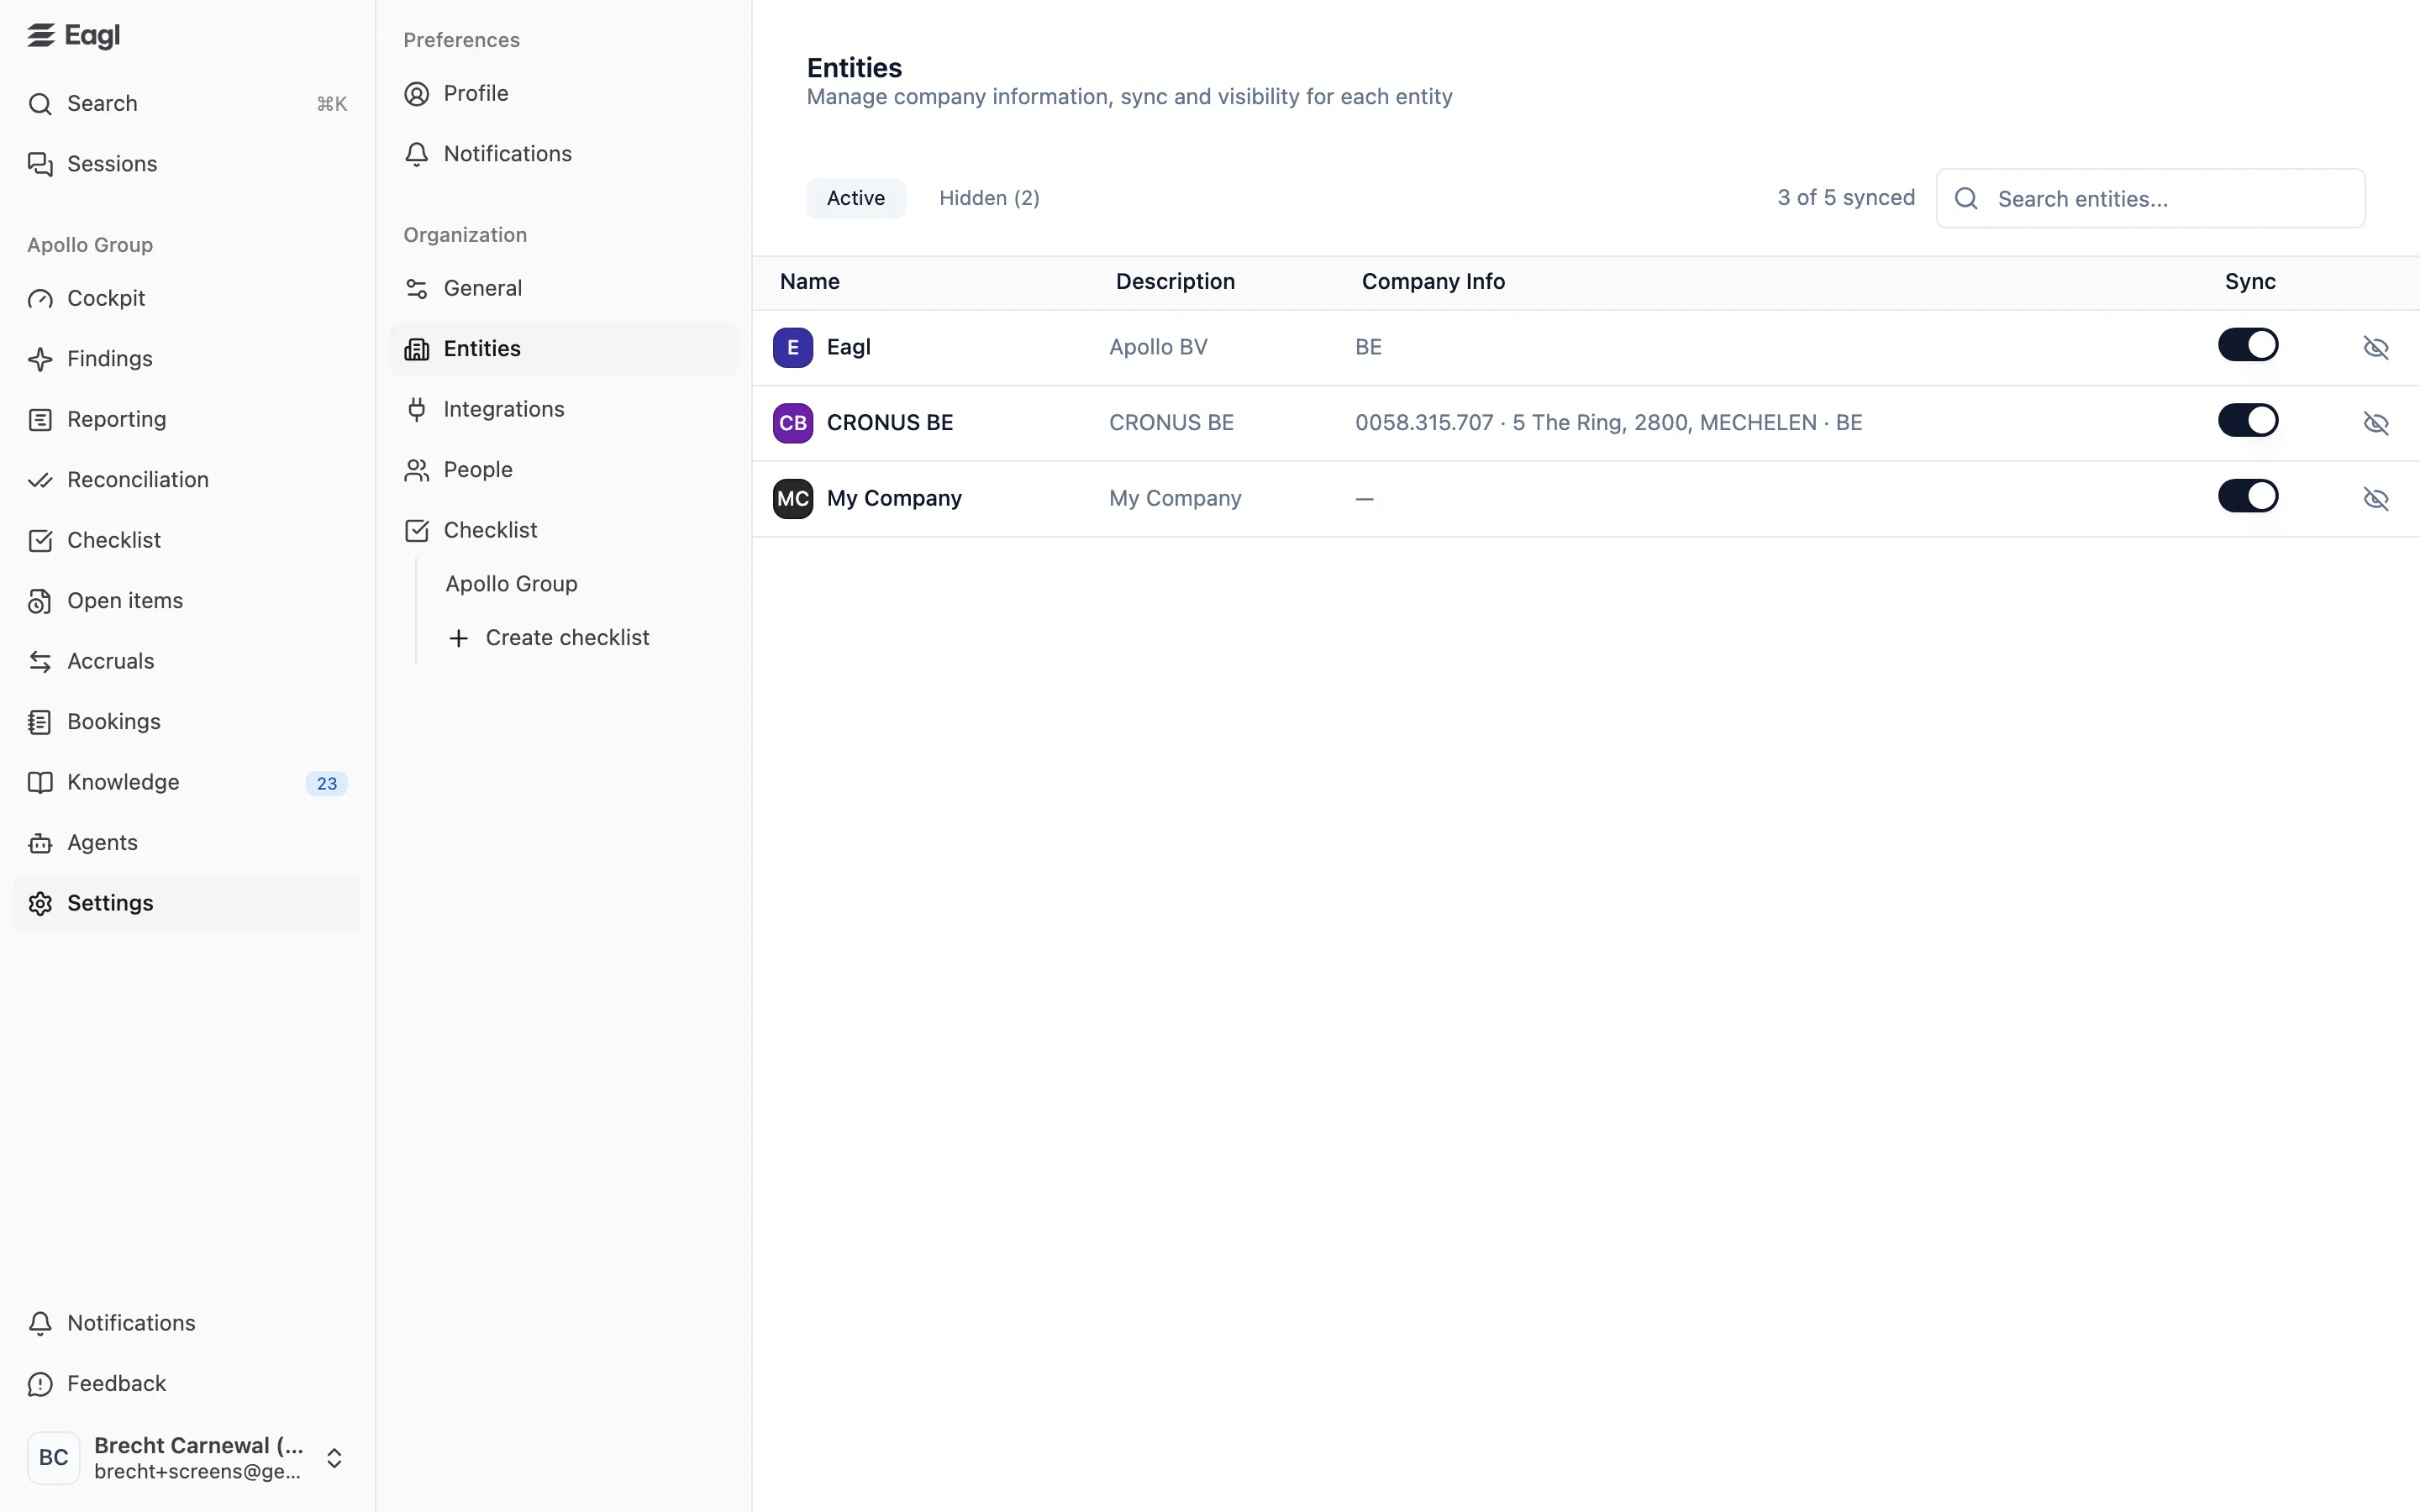Click the Profile user-circle icon
Viewport: 2420px width, 1512px height.
point(416,94)
